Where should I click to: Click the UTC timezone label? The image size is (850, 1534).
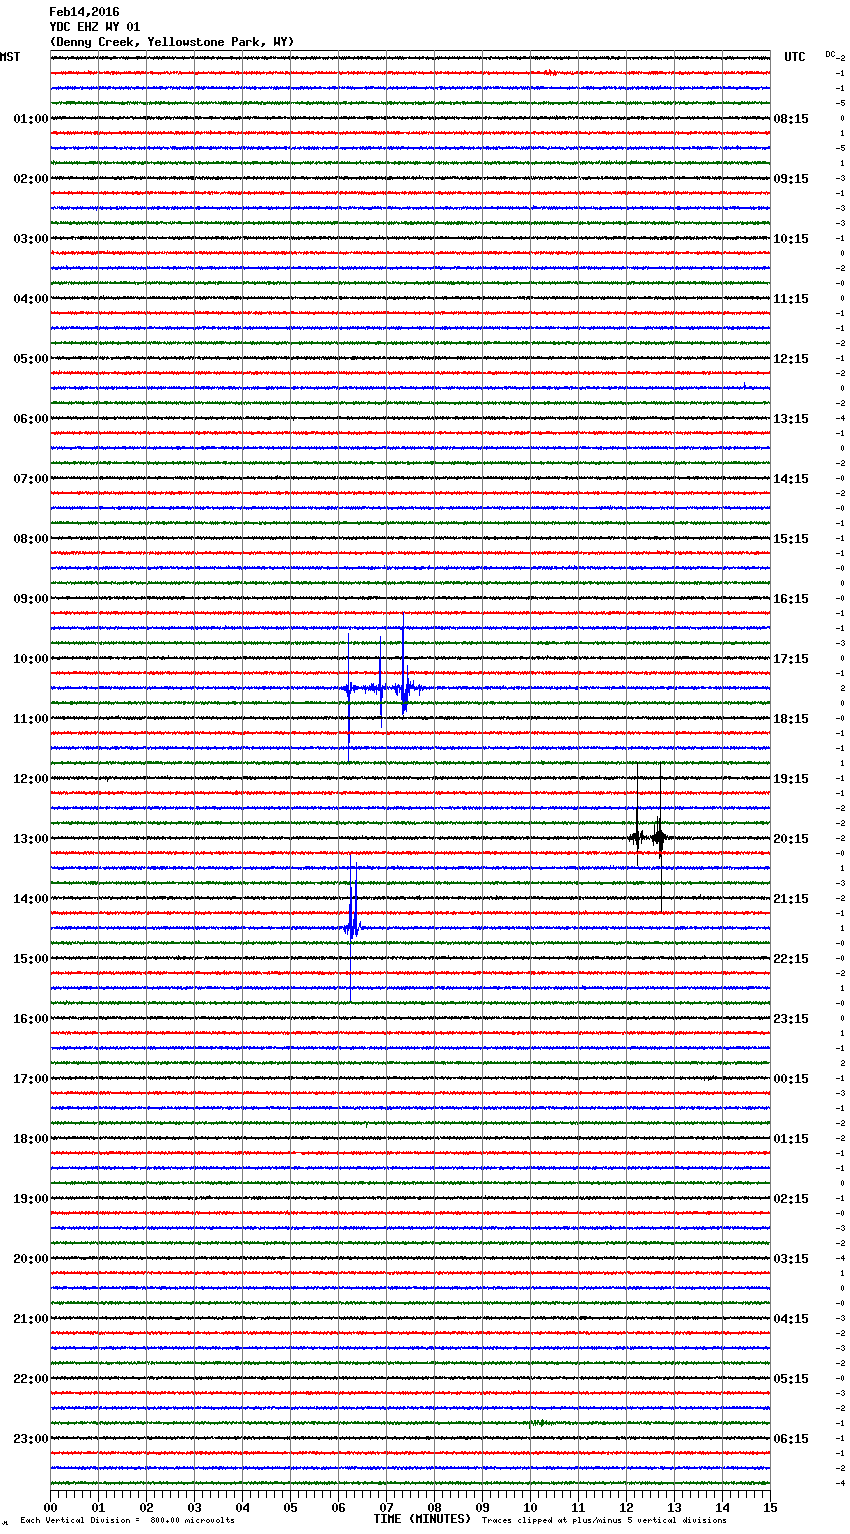pos(794,57)
